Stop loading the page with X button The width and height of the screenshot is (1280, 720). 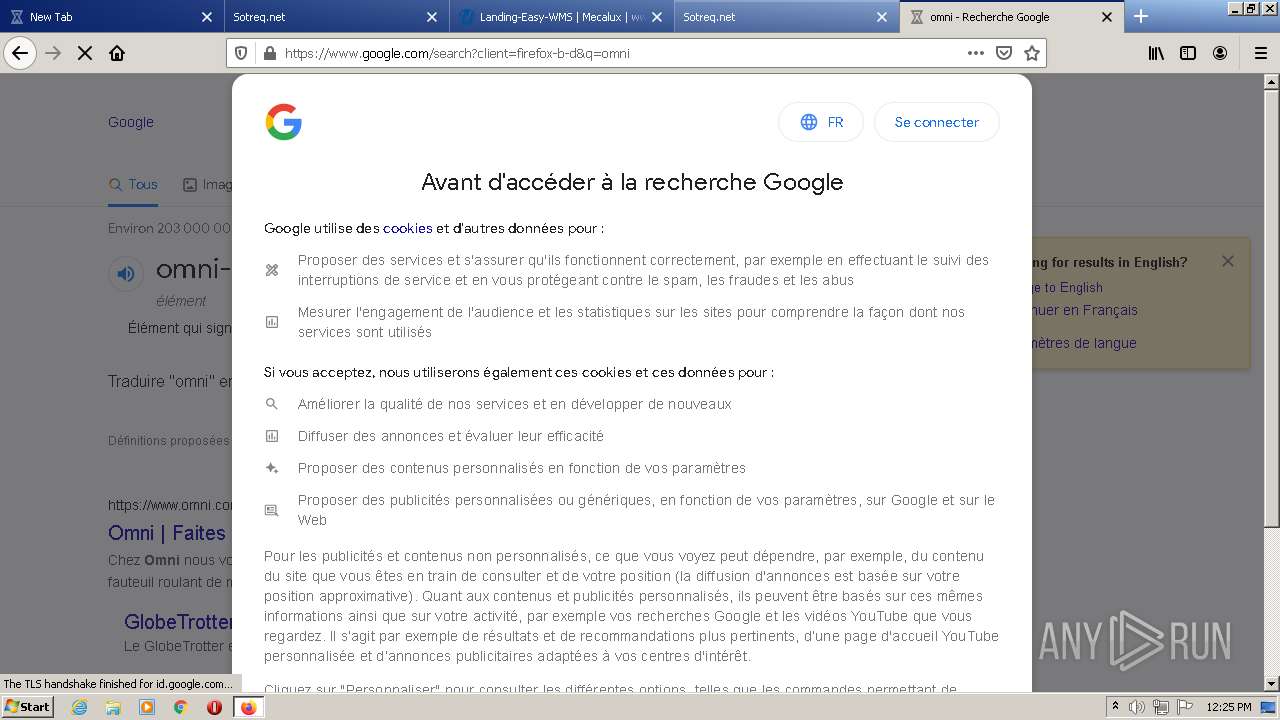pos(85,53)
